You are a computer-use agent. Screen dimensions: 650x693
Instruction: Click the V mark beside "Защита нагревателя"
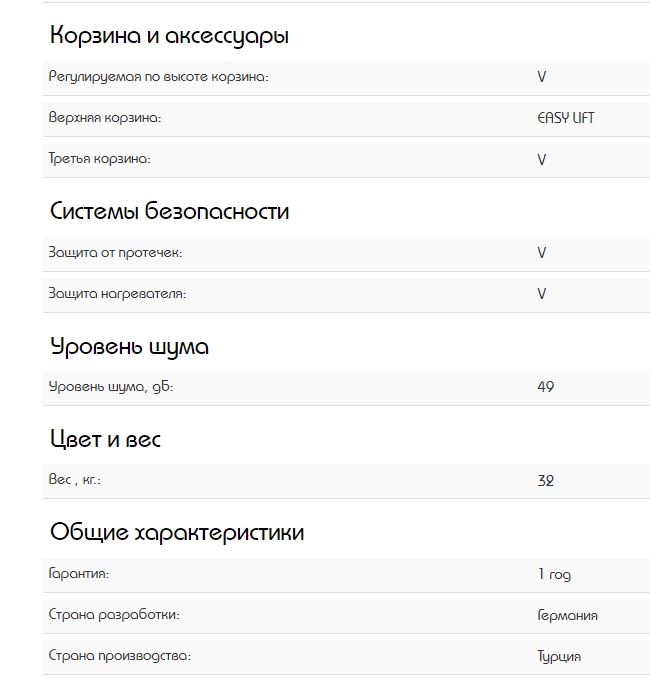[x=542, y=294]
